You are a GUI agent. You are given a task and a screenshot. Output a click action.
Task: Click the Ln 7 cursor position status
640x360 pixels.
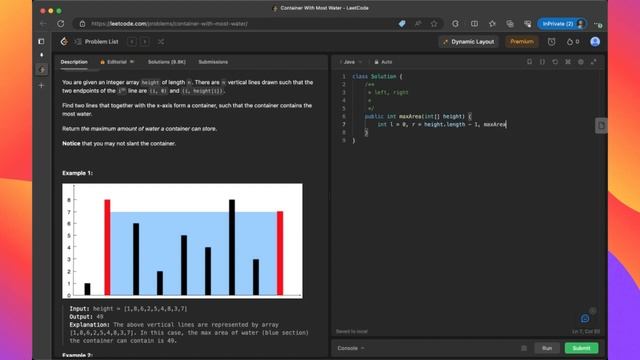[x=586, y=331]
